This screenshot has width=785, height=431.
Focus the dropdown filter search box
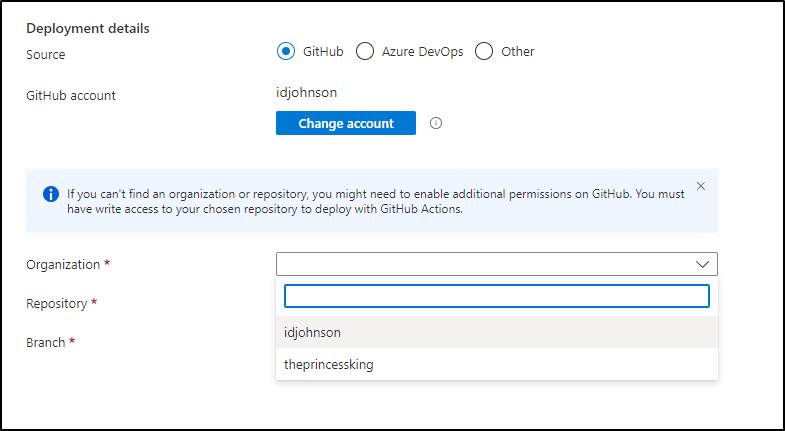tap(497, 296)
